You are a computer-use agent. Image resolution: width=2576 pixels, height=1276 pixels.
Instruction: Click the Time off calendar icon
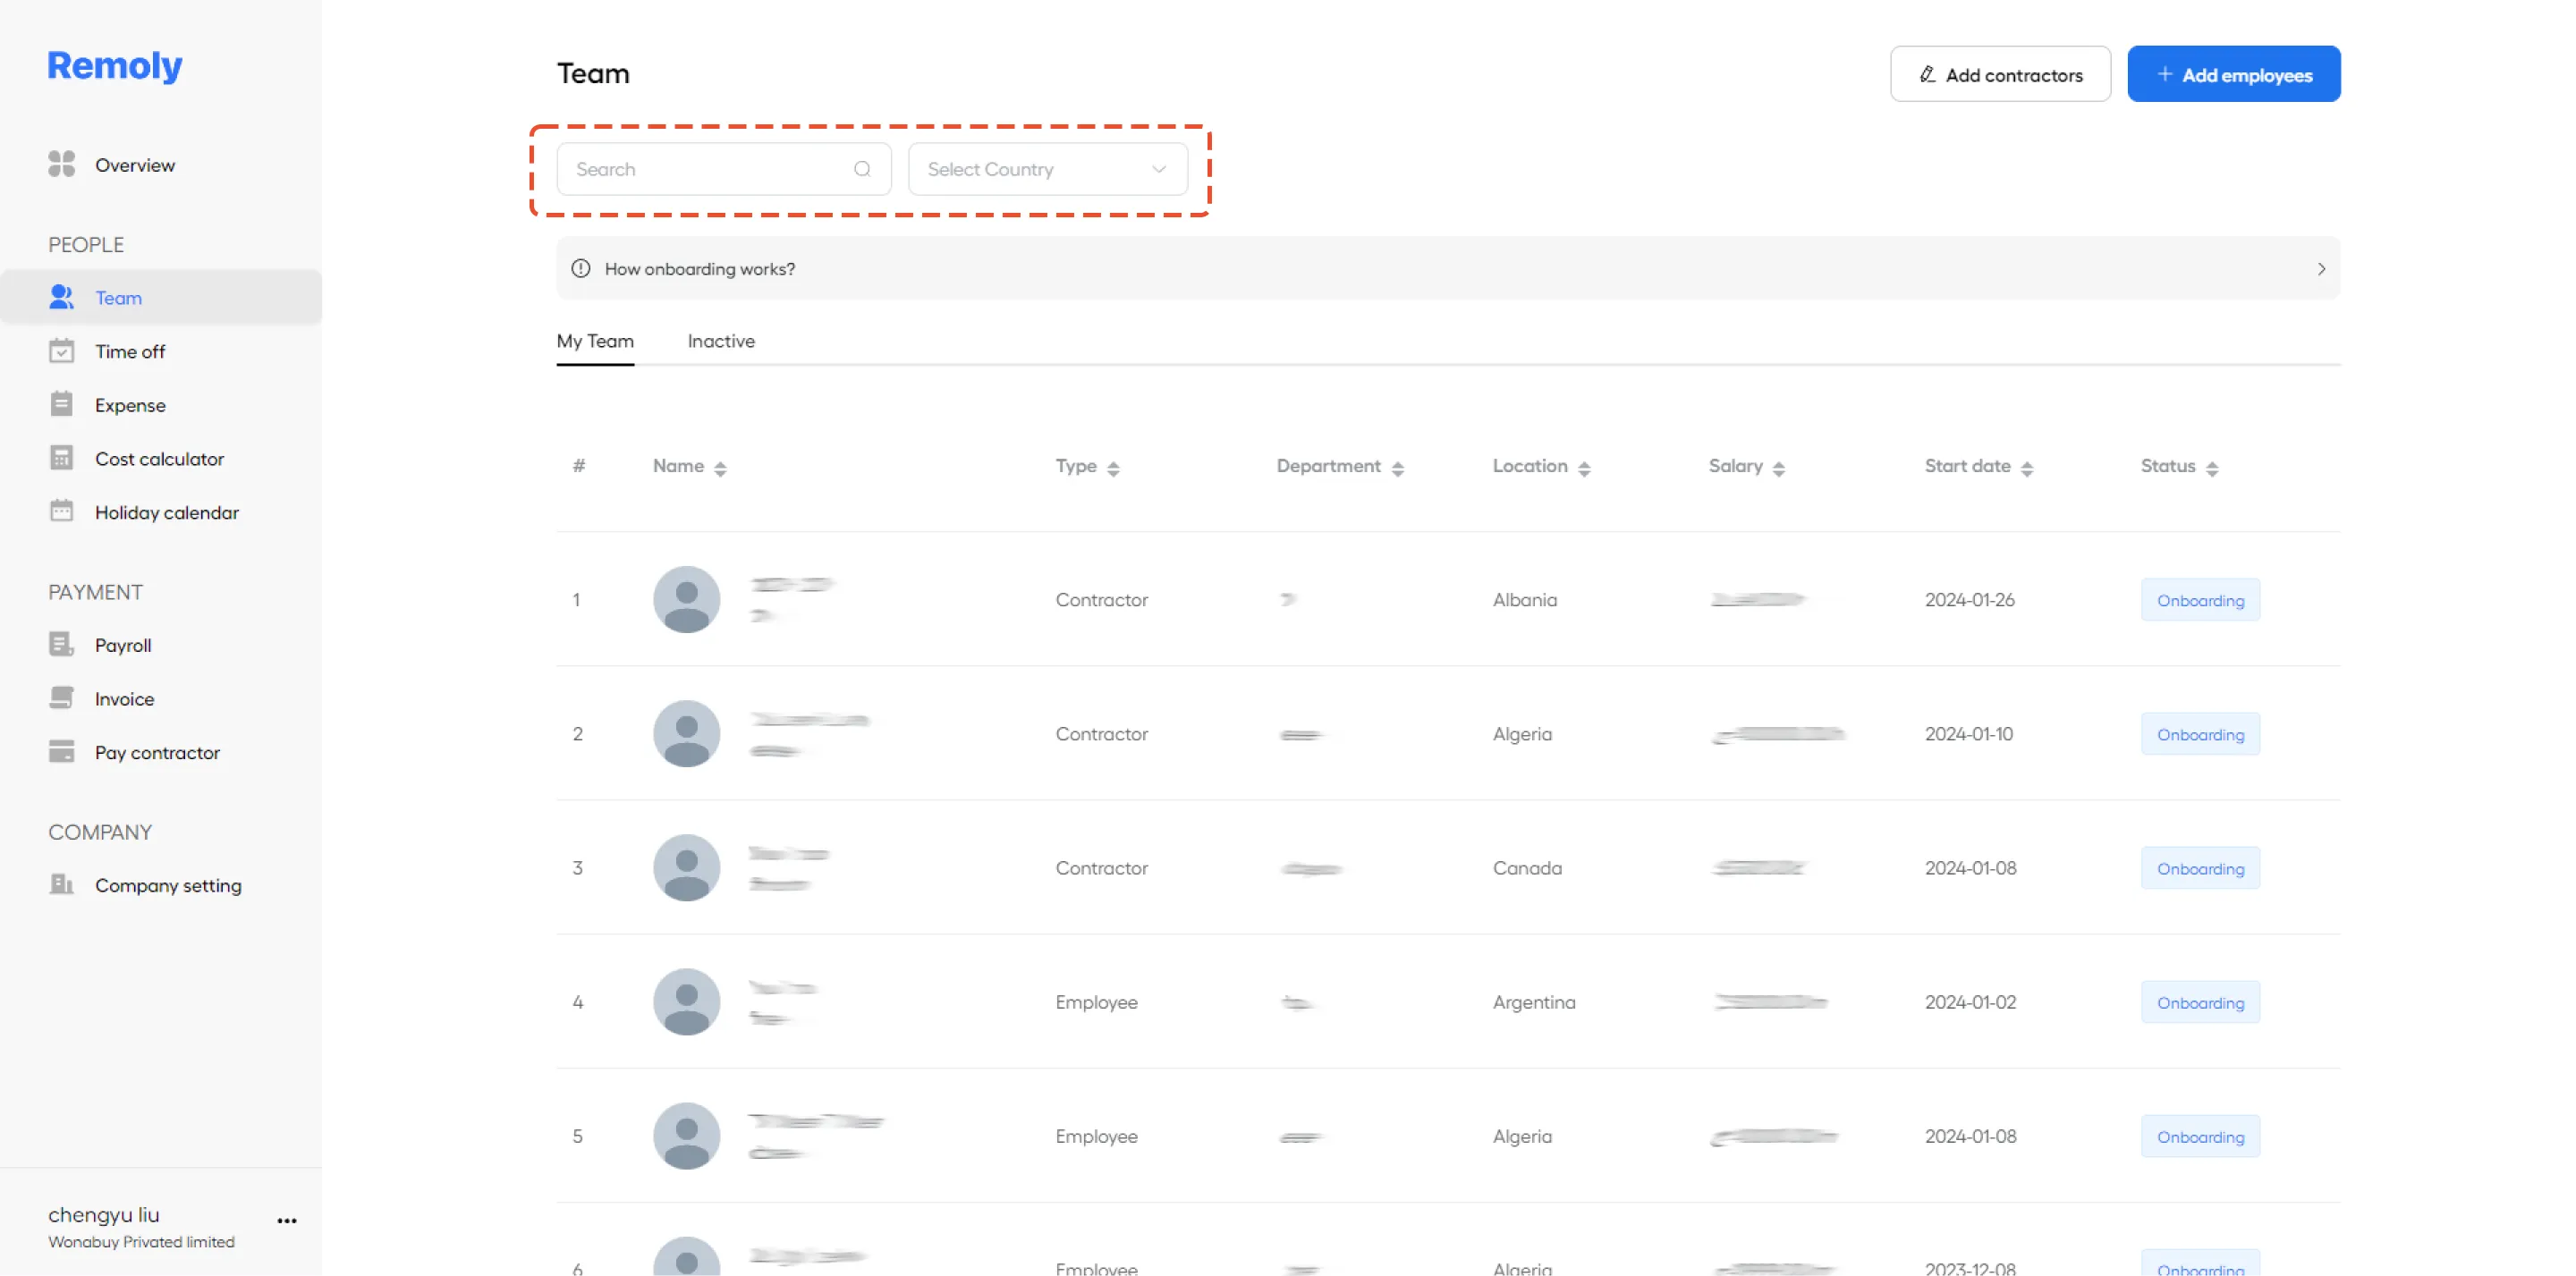click(x=62, y=351)
